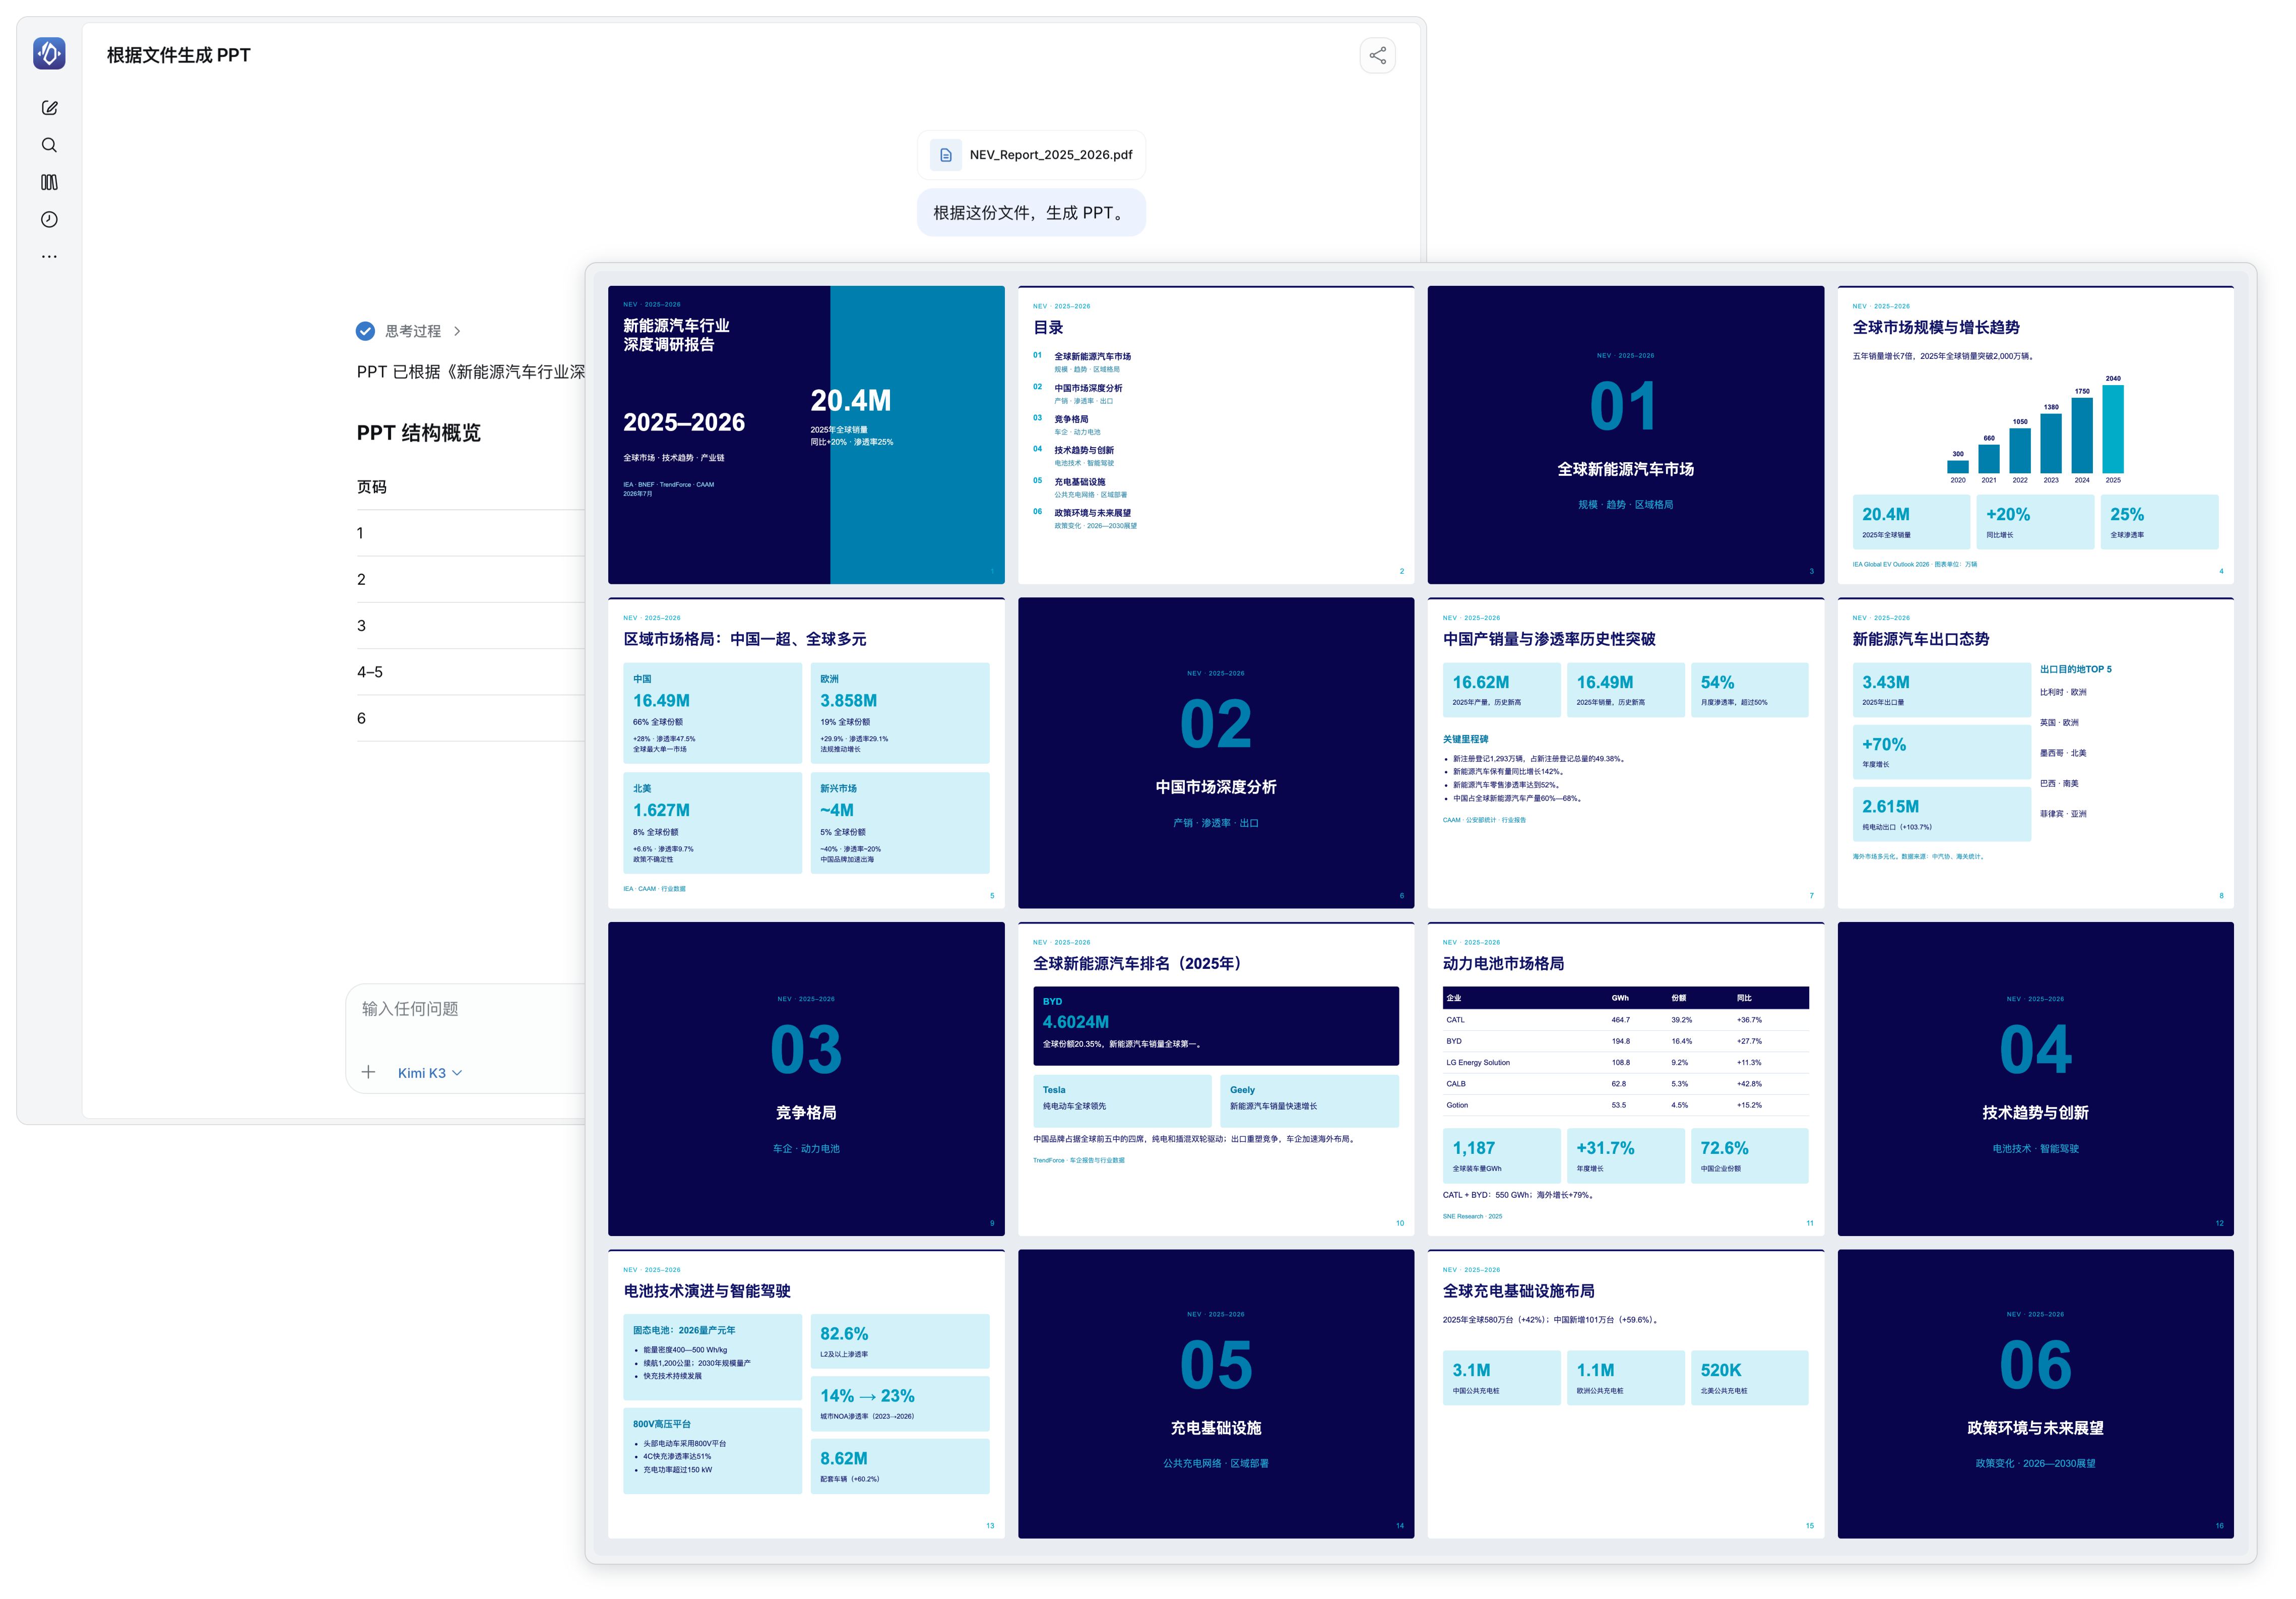The width and height of the screenshot is (2296, 1599).
Task: Click the 欧洲 3.858M region card
Action: tap(900, 713)
